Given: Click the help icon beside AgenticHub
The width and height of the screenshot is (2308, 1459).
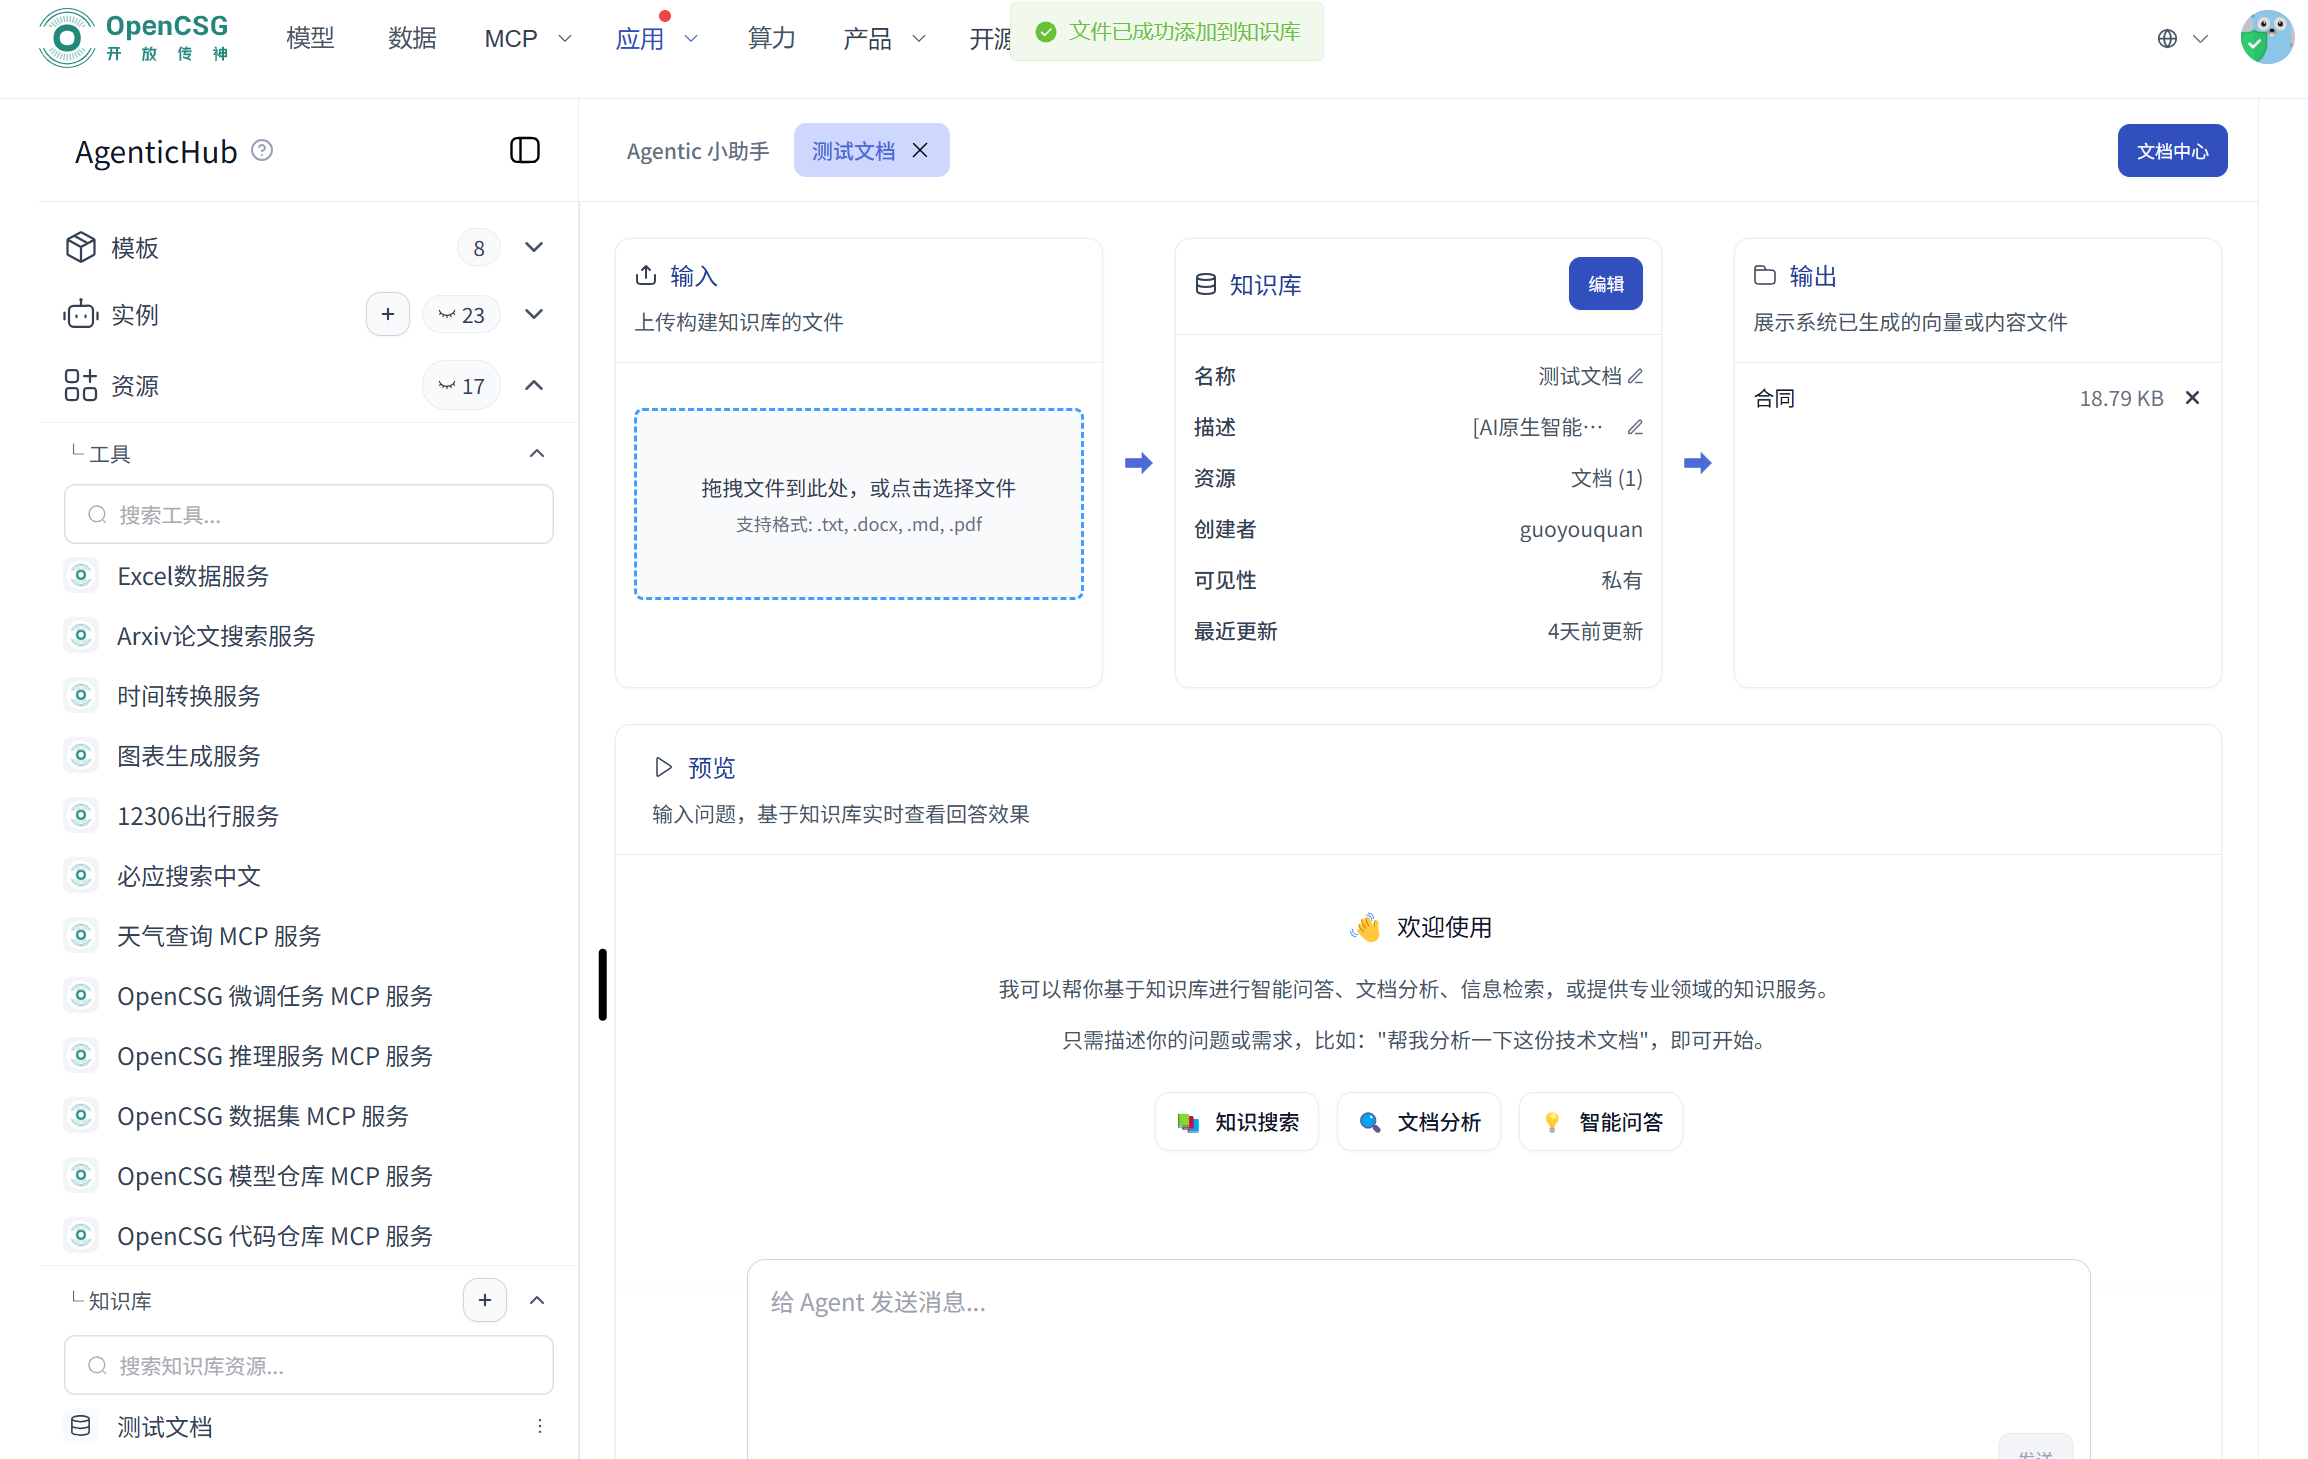Looking at the screenshot, I should tap(262, 150).
